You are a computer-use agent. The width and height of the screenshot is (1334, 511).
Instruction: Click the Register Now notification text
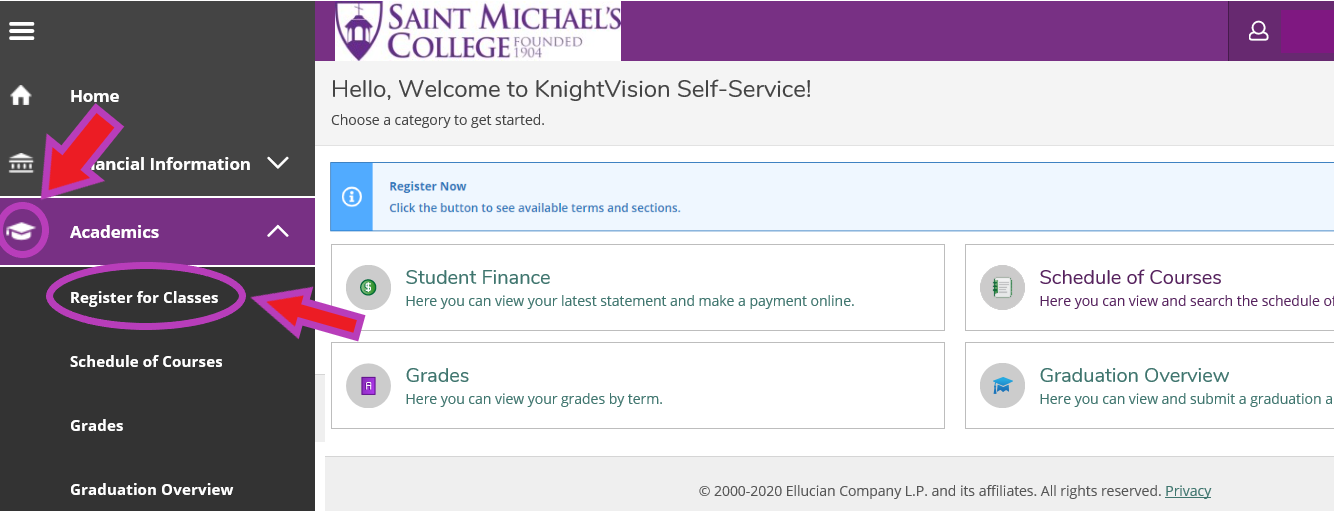tap(428, 186)
